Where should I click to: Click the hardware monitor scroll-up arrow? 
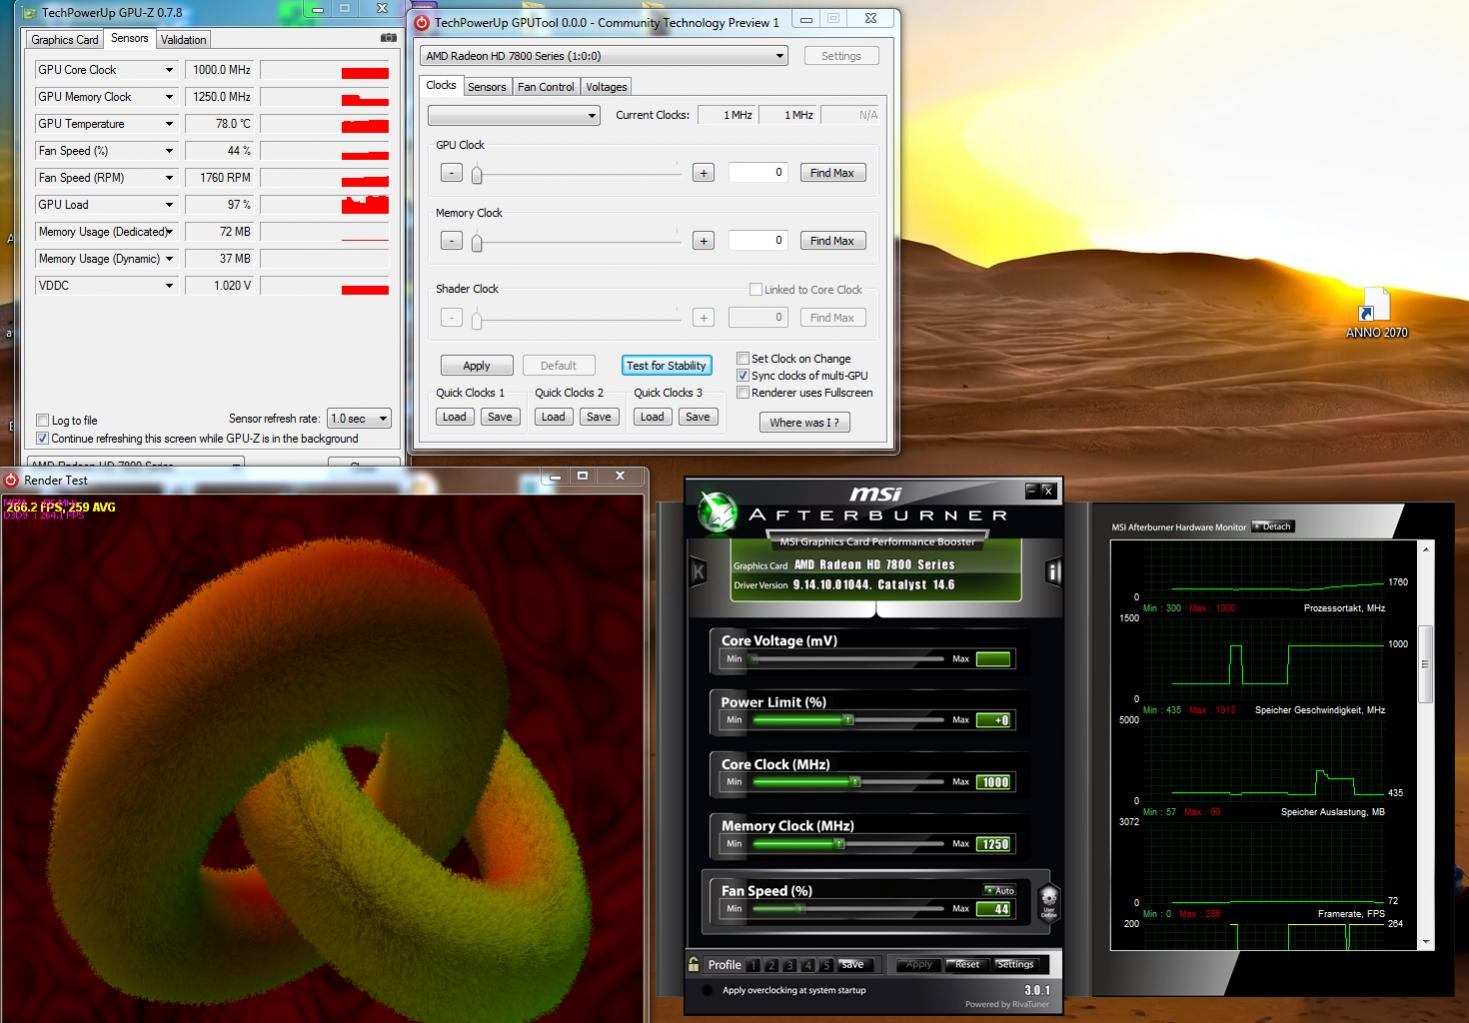(1426, 549)
